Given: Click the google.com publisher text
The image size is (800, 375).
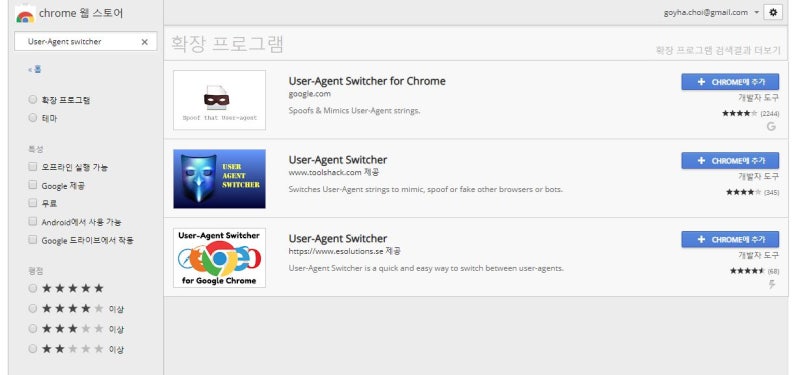Looking at the screenshot, I should [310, 94].
